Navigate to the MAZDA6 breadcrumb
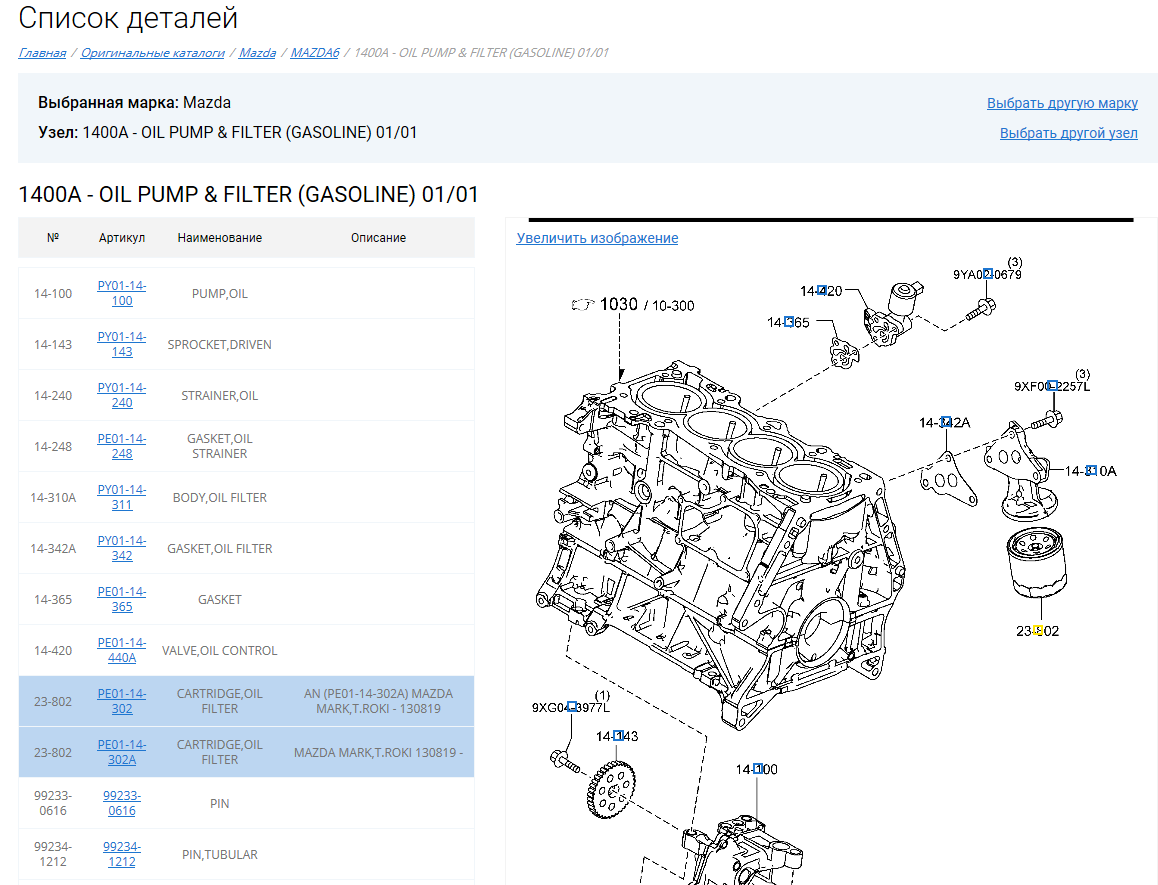1158x885 pixels. pyautogui.click(x=315, y=52)
